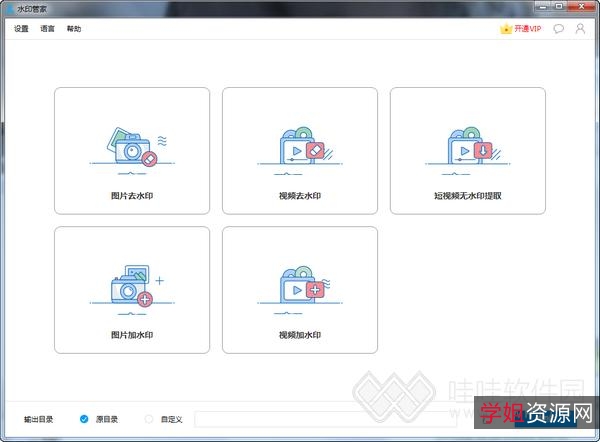Click the output directory path field

tap(326, 419)
